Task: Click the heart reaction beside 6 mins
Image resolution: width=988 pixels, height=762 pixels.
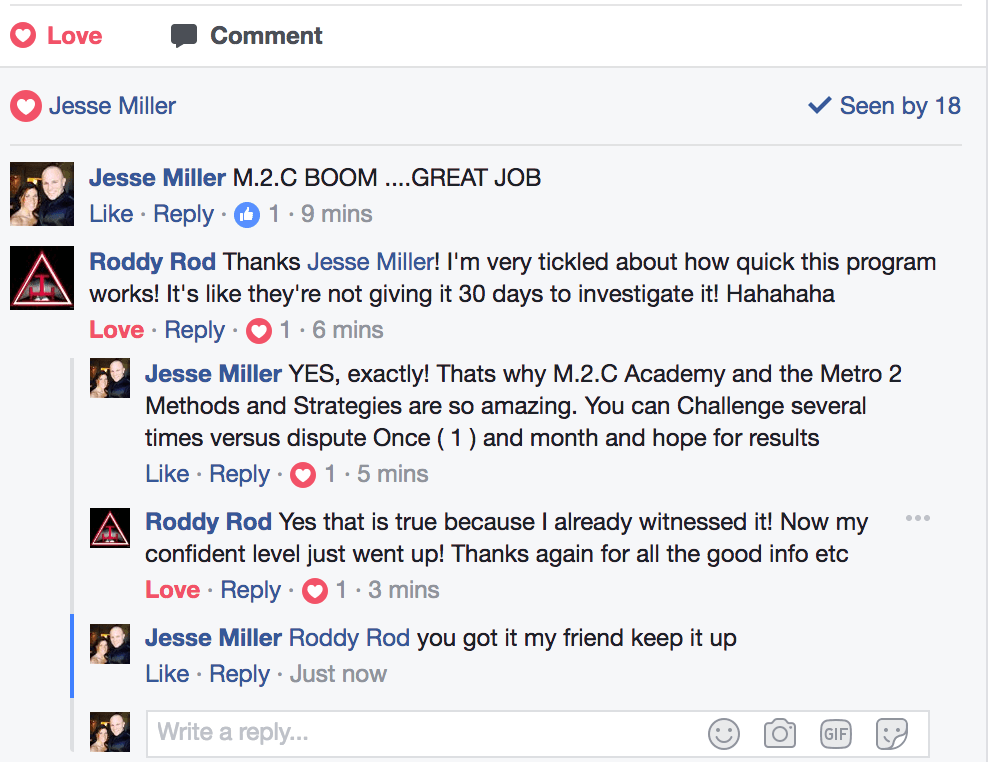Action: point(259,330)
